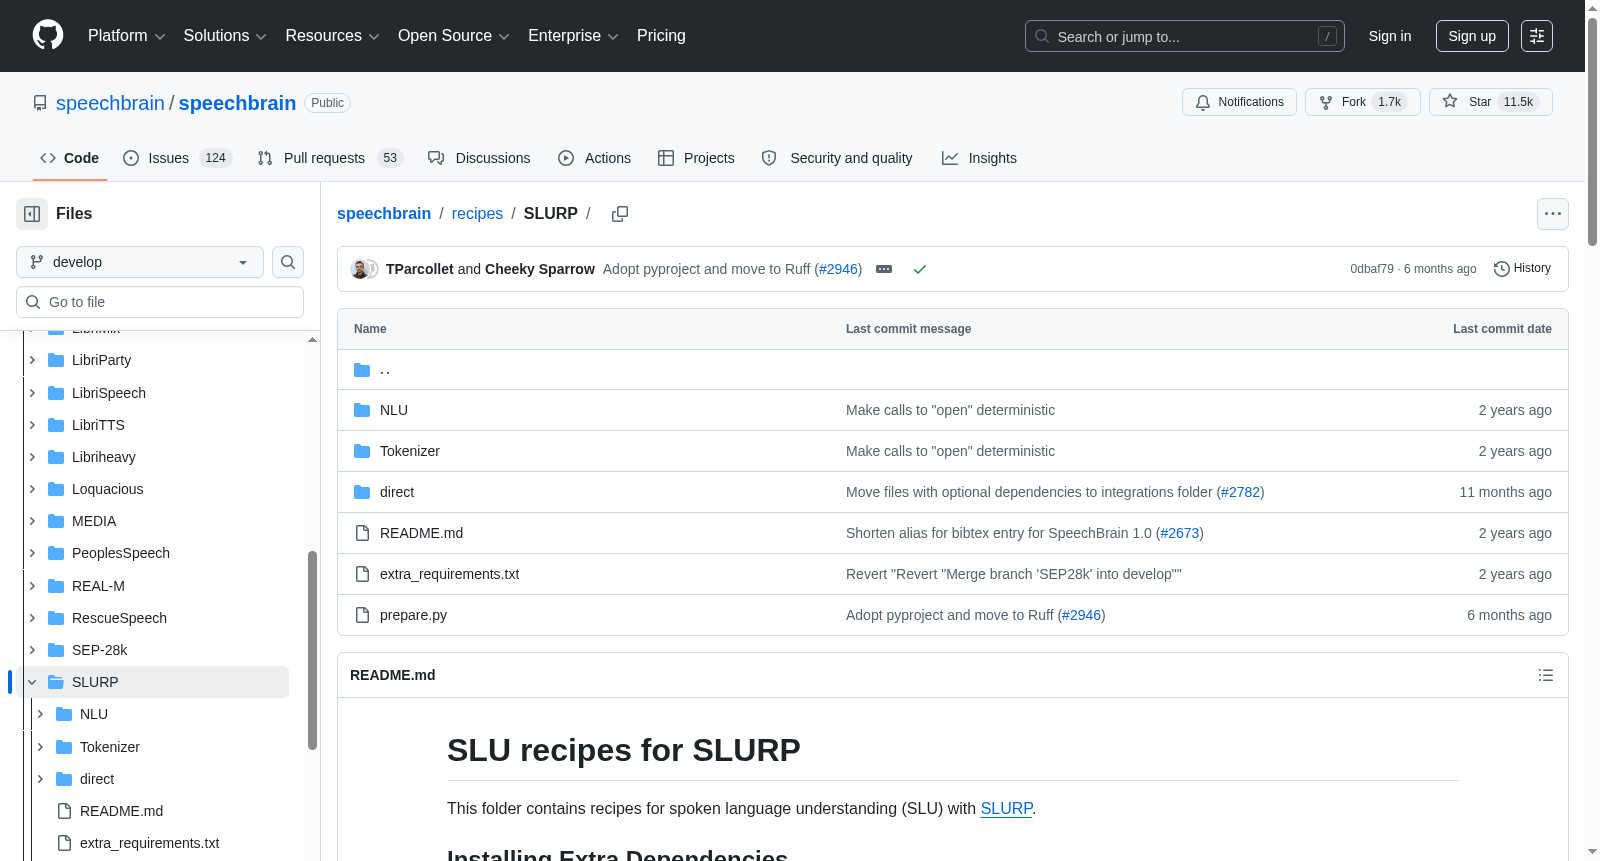Open the Platform menu dropdown
1600x861 pixels.
click(x=127, y=36)
